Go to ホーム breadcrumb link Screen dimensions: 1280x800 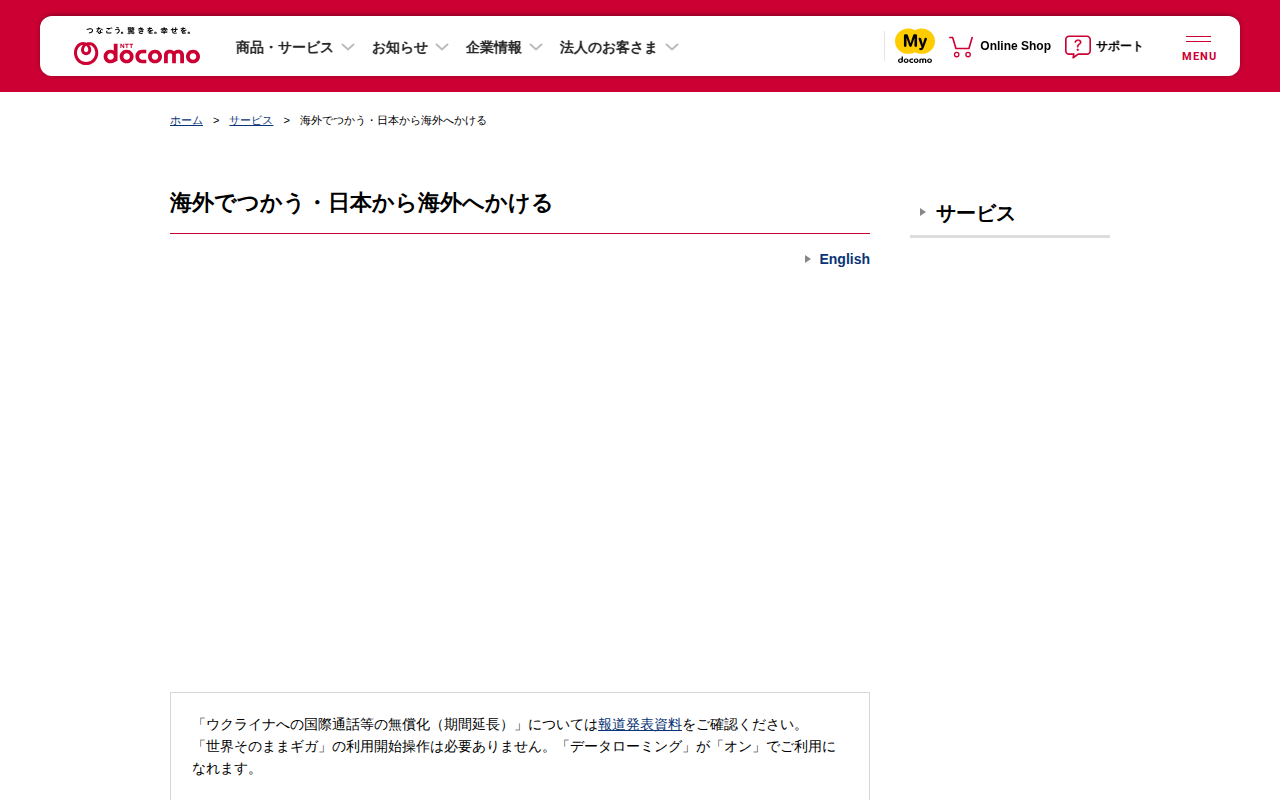coord(186,120)
